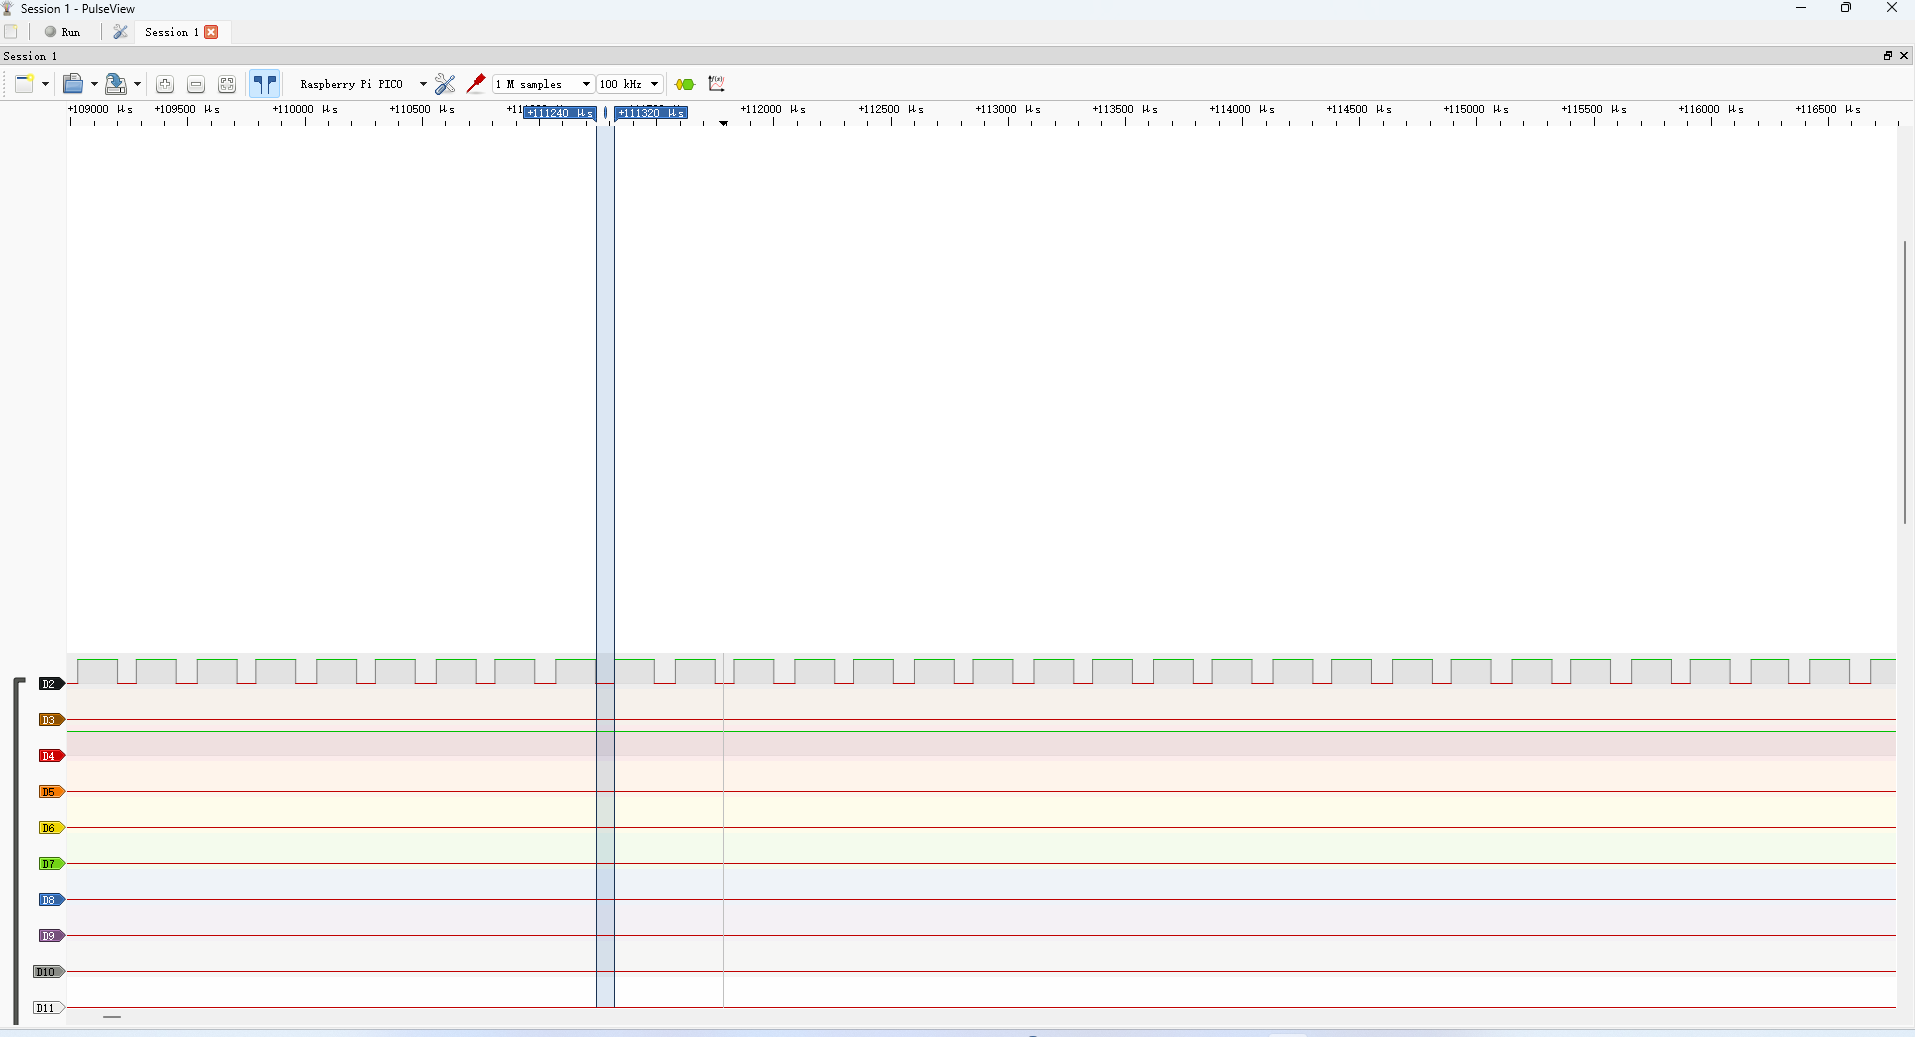1915x1037 pixels.
Task: Expand the save options dropdown arrow
Action: 137,84
